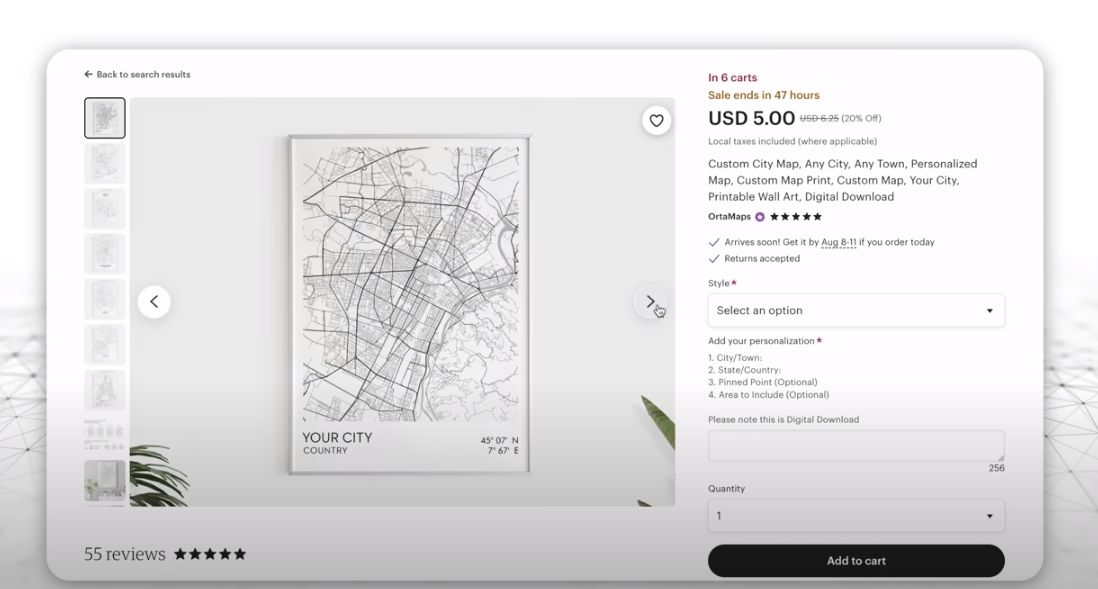Click the main framed map image

pyautogui.click(x=409, y=304)
